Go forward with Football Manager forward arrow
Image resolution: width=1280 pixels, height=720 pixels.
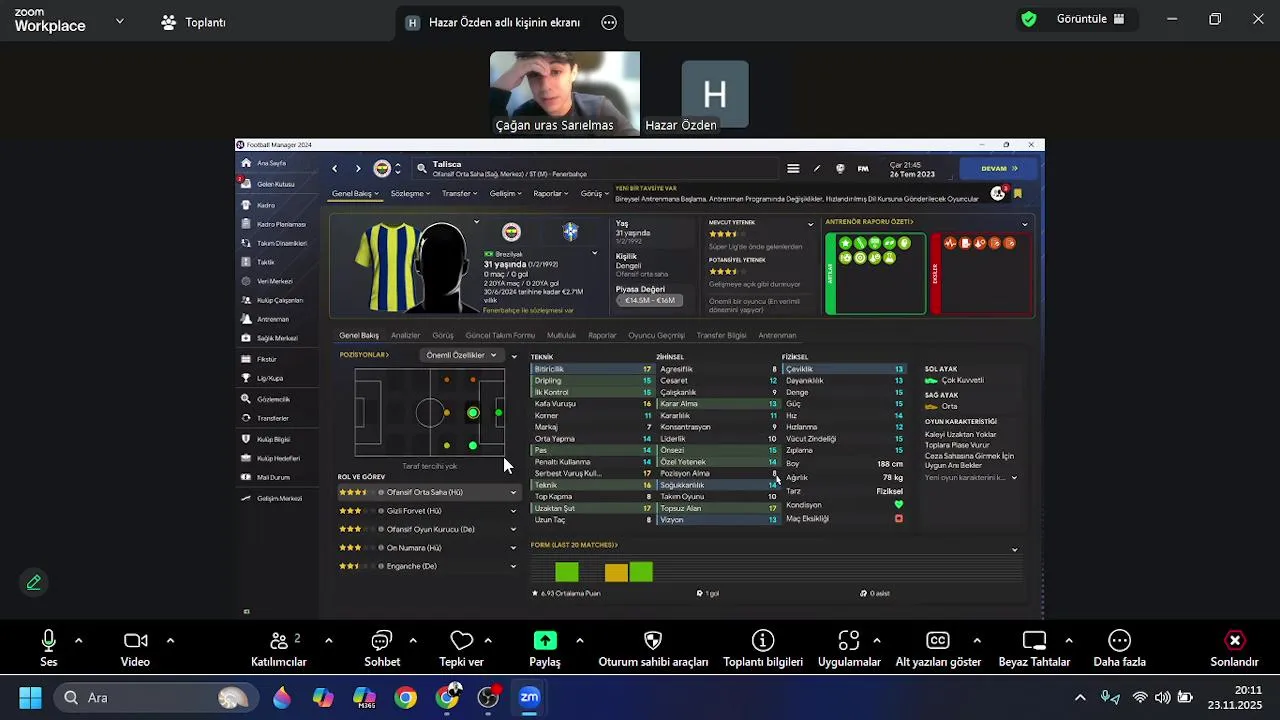point(358,168)
